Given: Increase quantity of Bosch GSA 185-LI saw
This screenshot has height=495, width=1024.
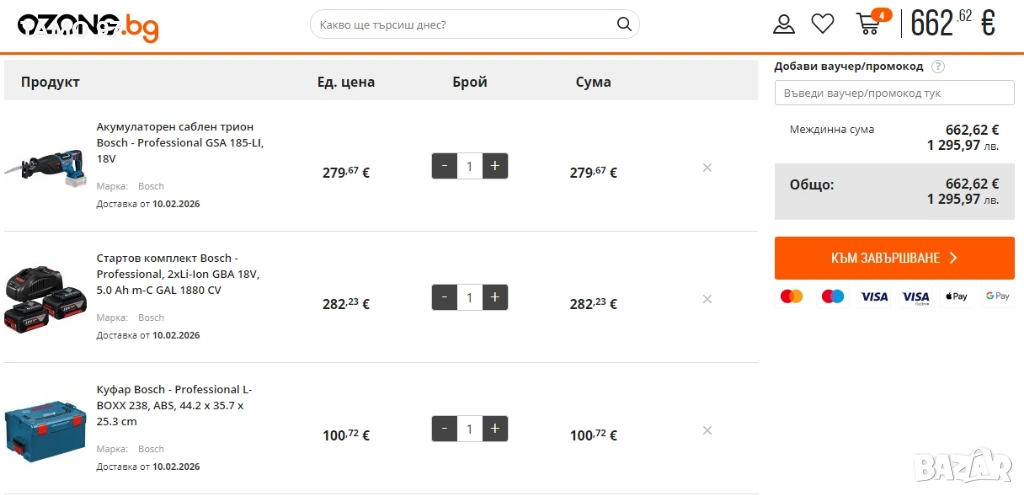Looking at the screenshot, I should pos(495,166).
